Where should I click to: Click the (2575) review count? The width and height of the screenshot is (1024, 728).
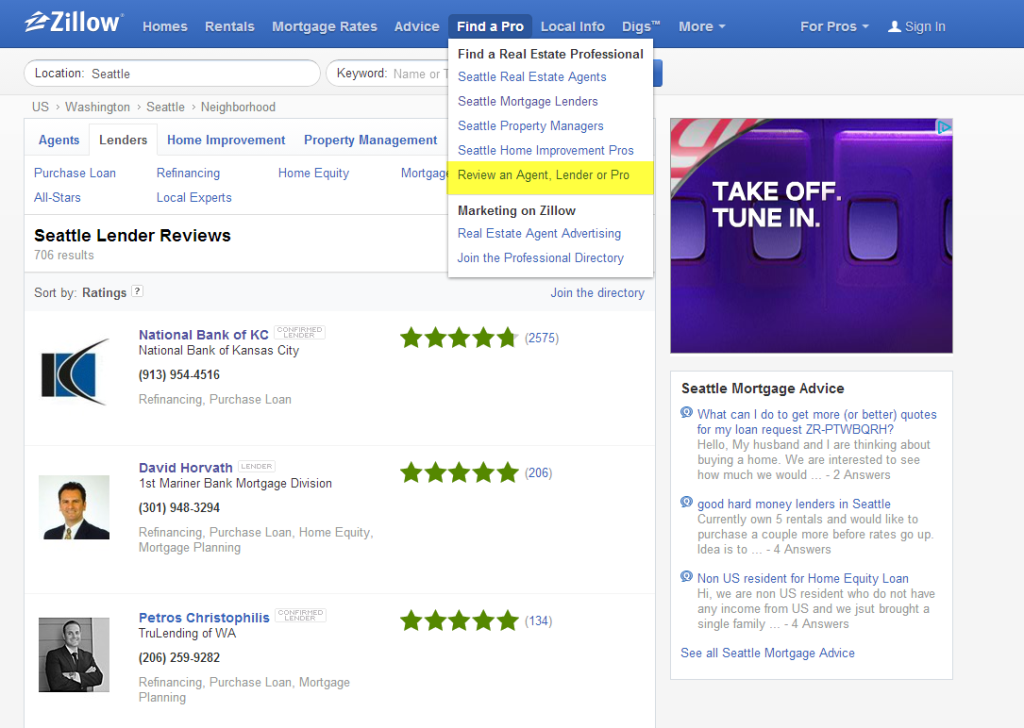(541, 338)
